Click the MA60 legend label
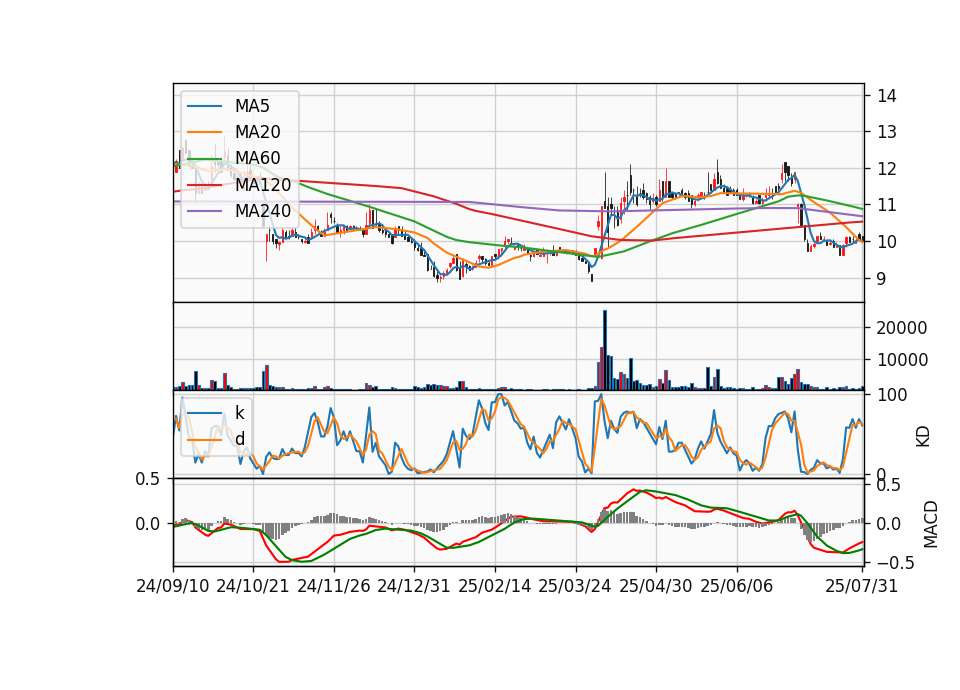This screenshot has width=960, height=690. (257, 158)
